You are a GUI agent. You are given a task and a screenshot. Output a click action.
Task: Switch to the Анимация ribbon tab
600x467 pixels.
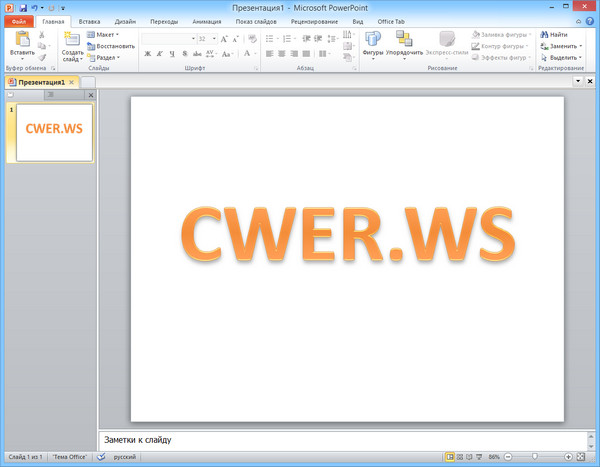(207, 21)
